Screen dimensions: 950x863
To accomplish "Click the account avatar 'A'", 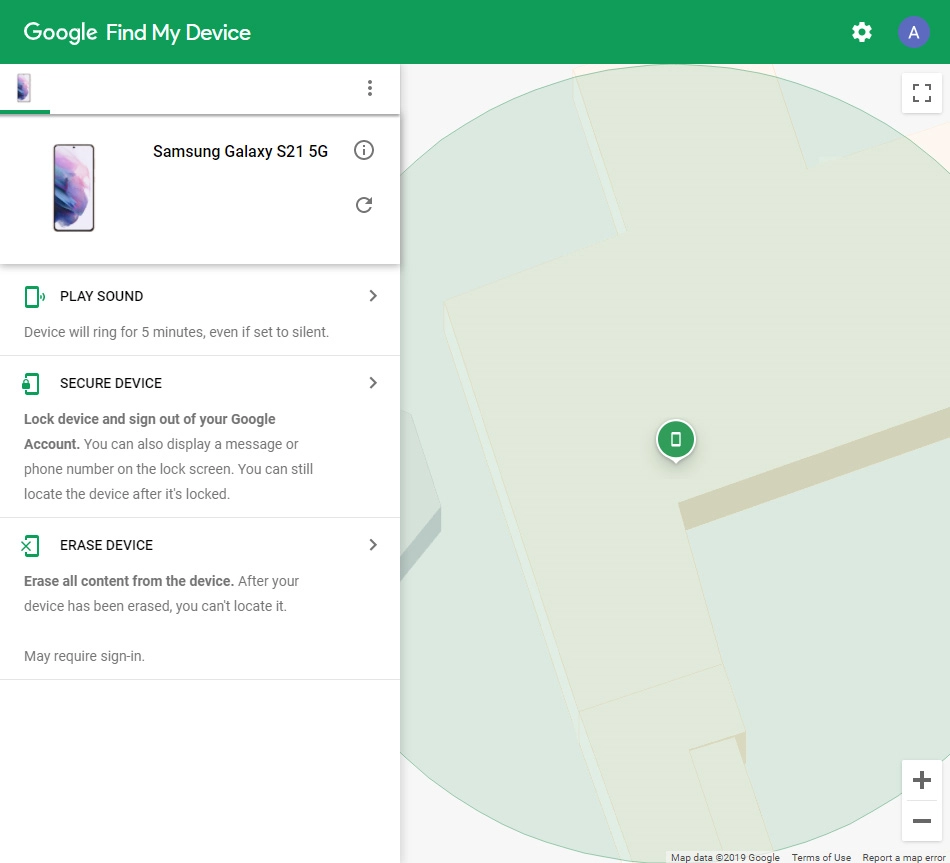I will (913, 32).
